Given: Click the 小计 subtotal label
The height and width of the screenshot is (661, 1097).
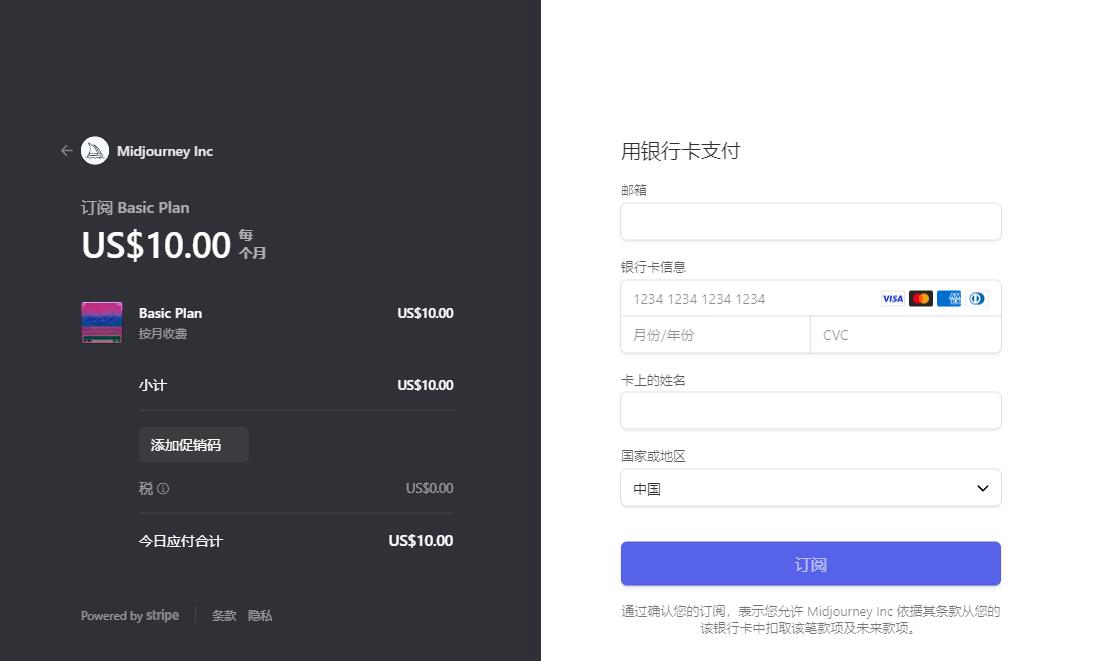Looking at the screenshot, I should coord(153,385).
